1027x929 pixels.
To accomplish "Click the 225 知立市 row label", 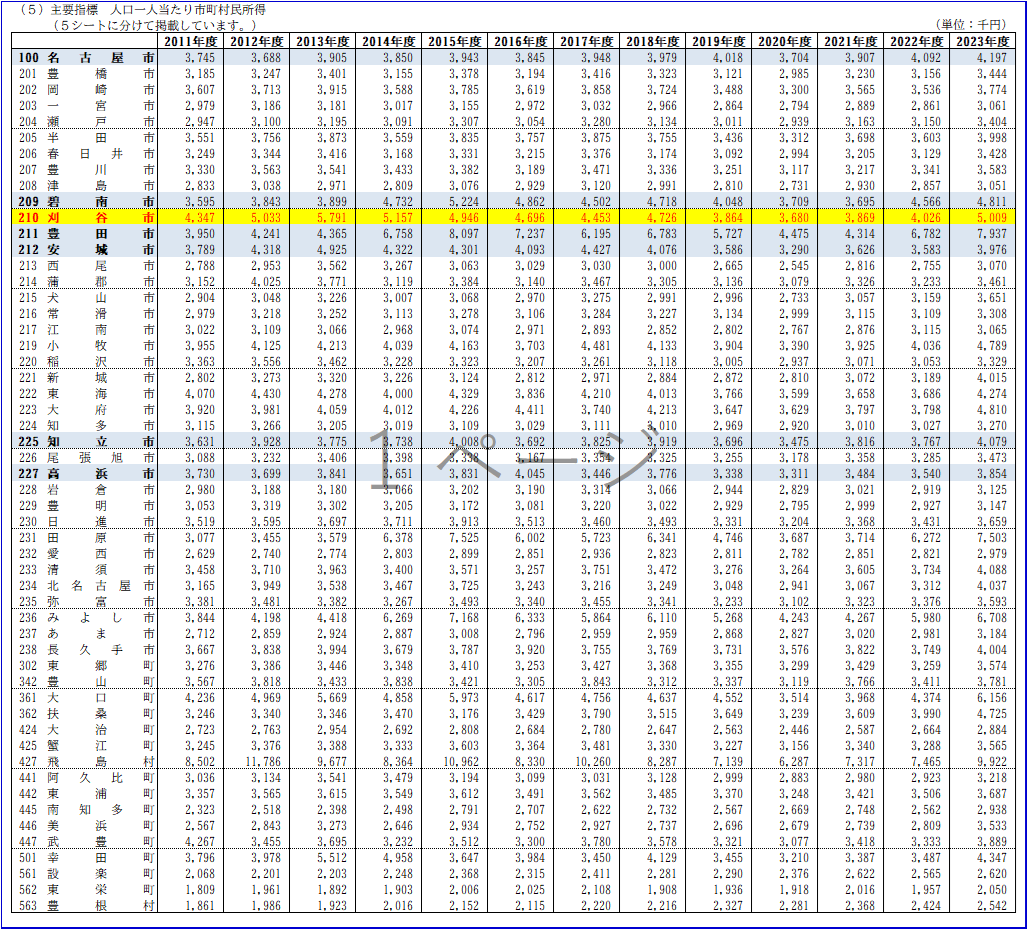I will tap(85, 442).
